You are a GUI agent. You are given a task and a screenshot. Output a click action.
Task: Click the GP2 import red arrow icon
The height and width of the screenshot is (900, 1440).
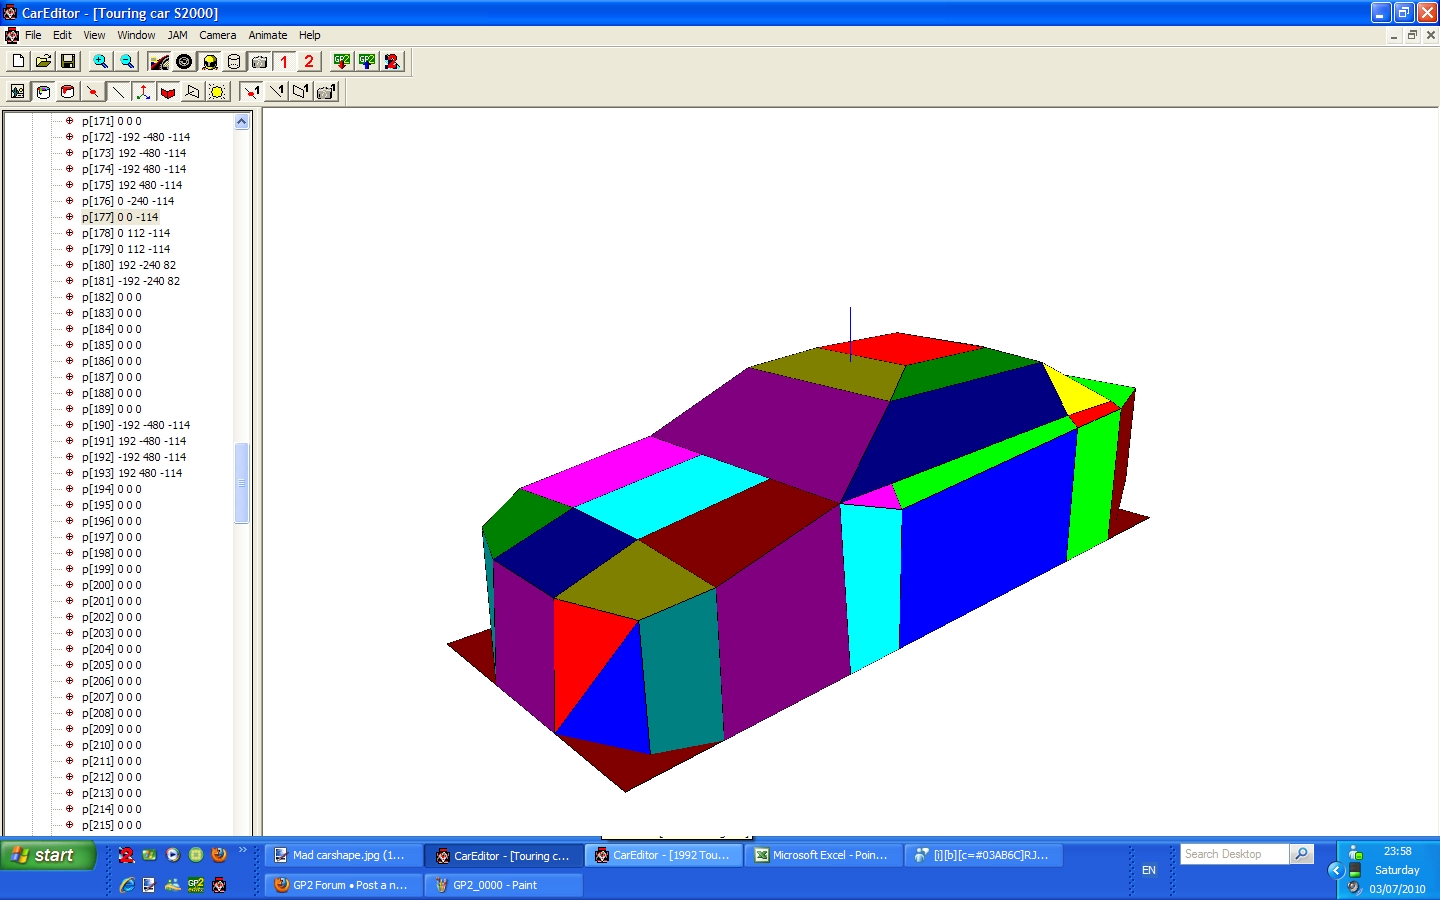coord(342,61)
